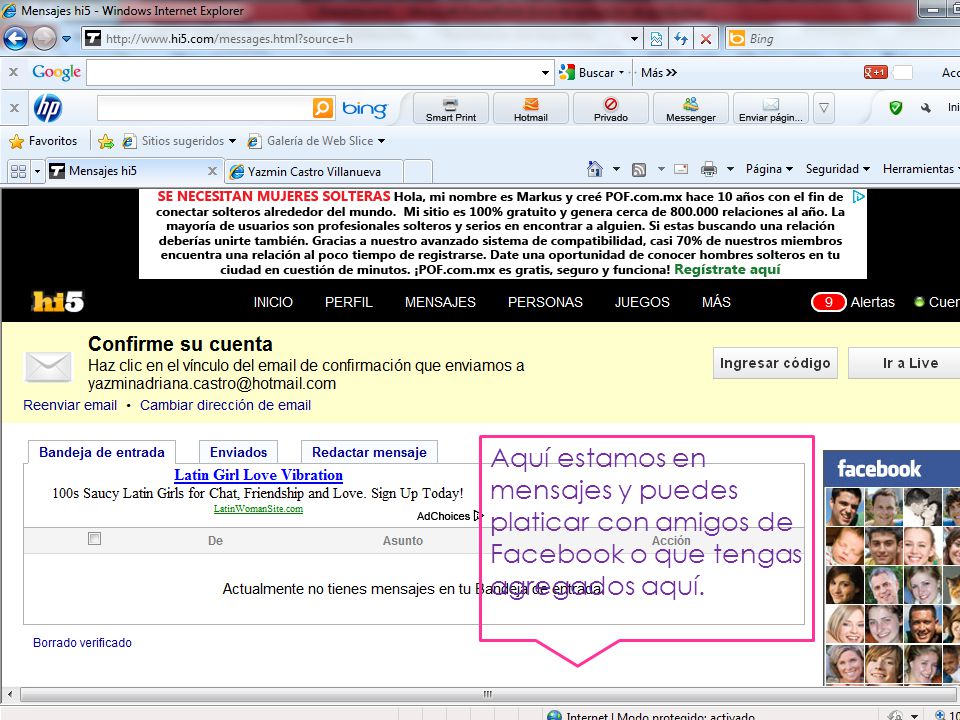Click Cambiar dirección de email link
960x720 pixels.
pyautogui.click(x=225, y=405)
